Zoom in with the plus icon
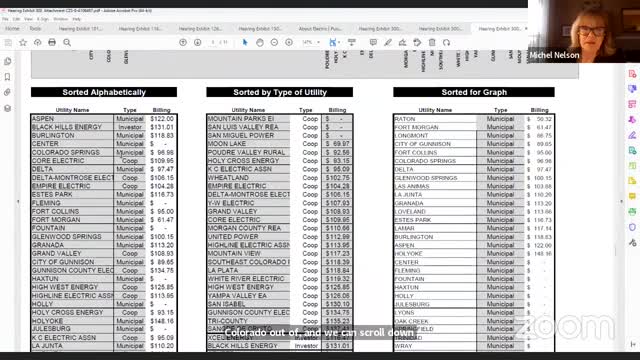Screen dimensions: 640x360 click(x=289, y=42)
